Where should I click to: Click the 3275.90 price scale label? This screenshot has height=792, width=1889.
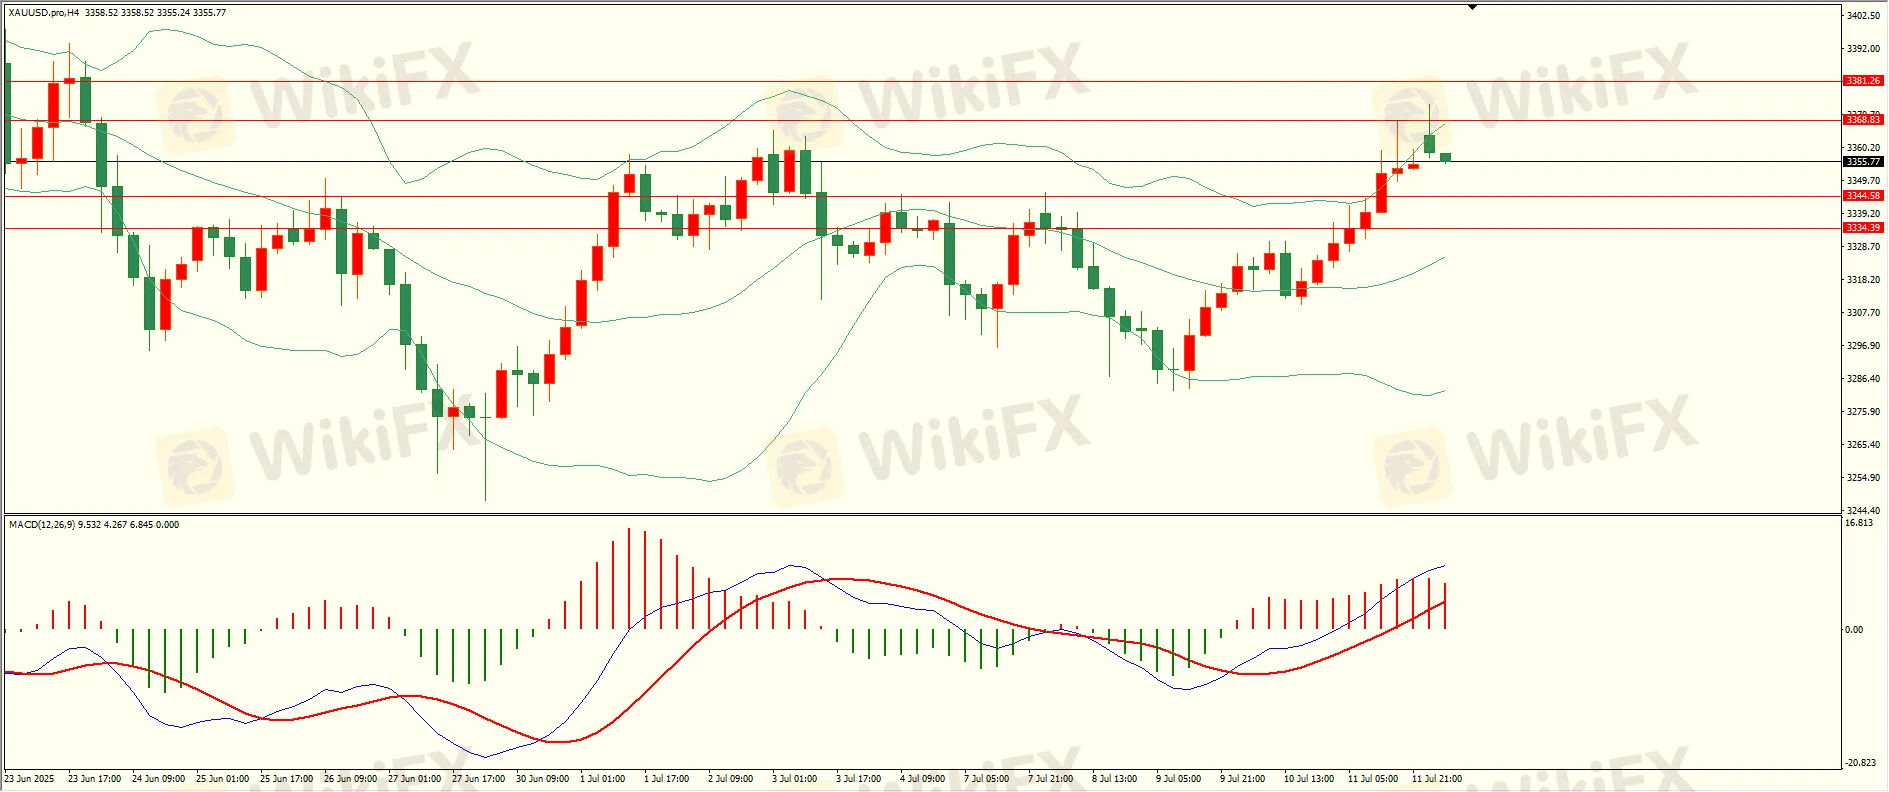click(1863, 412)
